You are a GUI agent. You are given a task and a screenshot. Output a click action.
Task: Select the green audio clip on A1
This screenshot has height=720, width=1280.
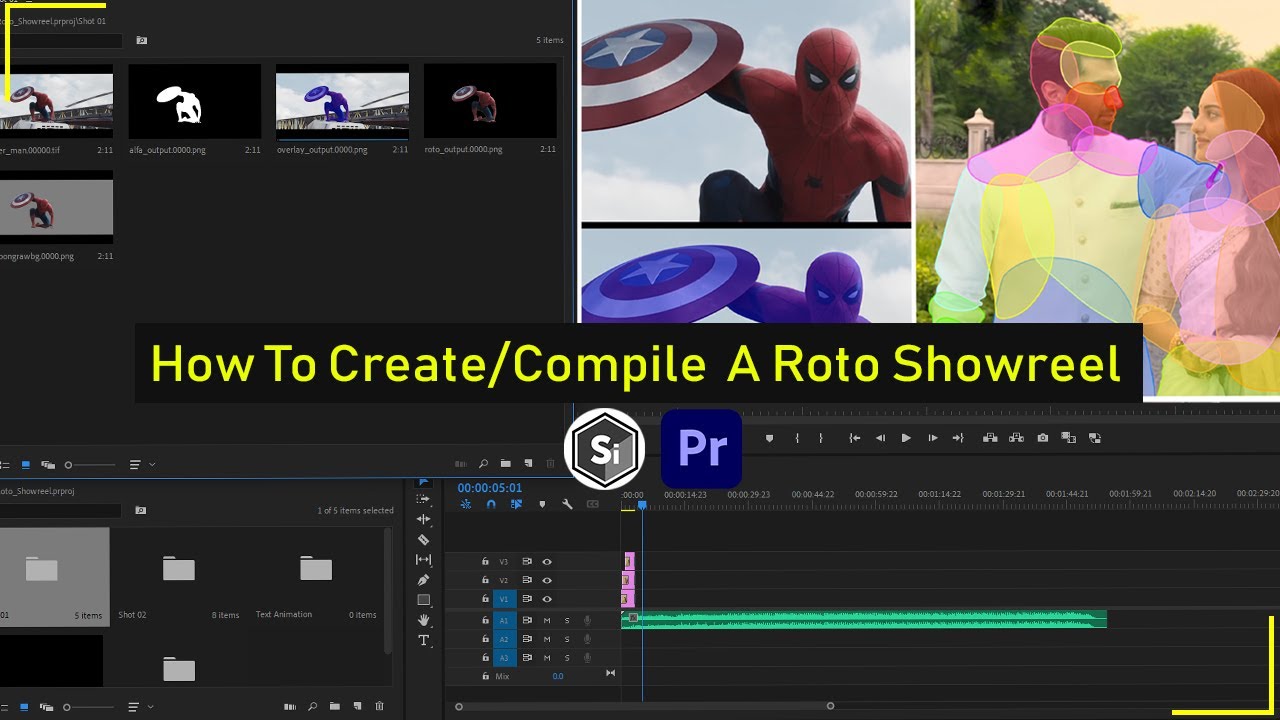864,619
